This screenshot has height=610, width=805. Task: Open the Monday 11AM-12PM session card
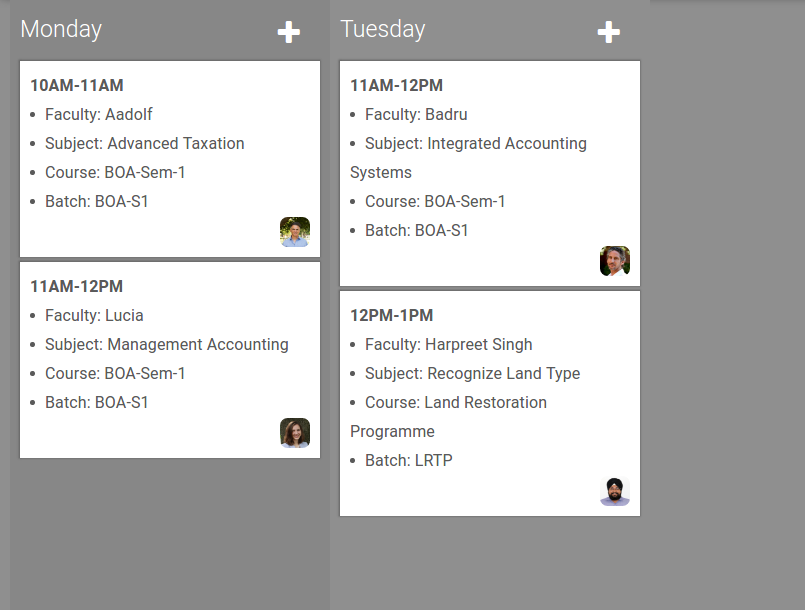coord(170,360)
